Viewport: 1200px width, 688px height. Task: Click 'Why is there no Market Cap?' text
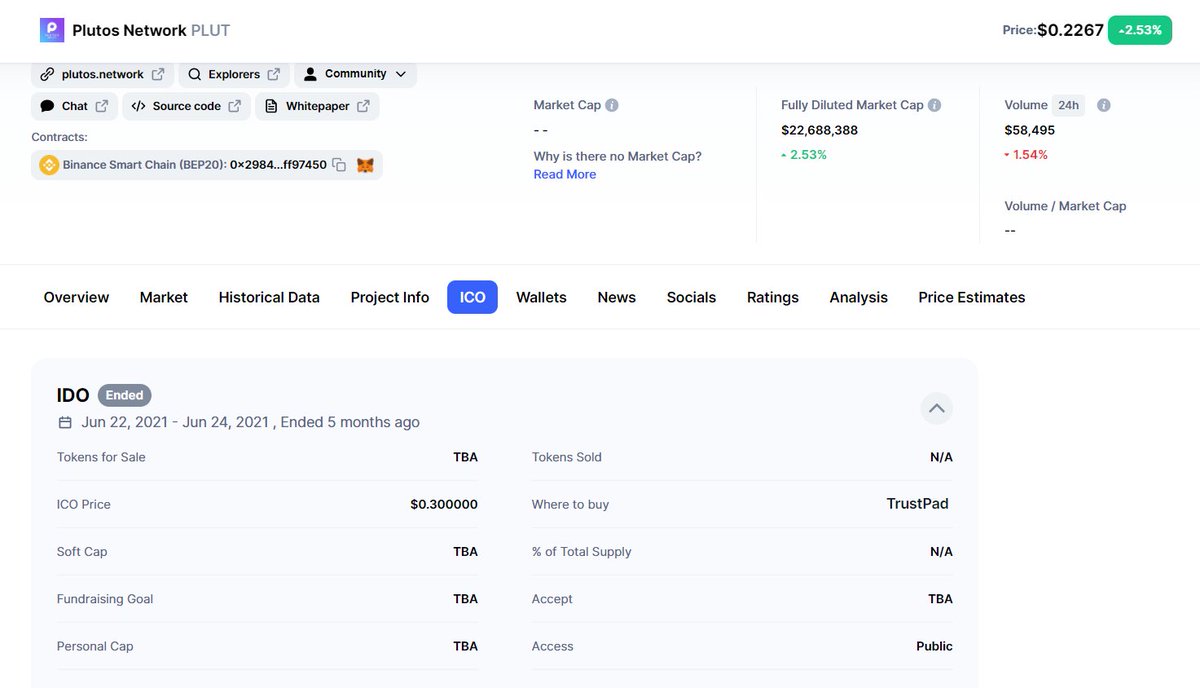[x=618, y=156]
